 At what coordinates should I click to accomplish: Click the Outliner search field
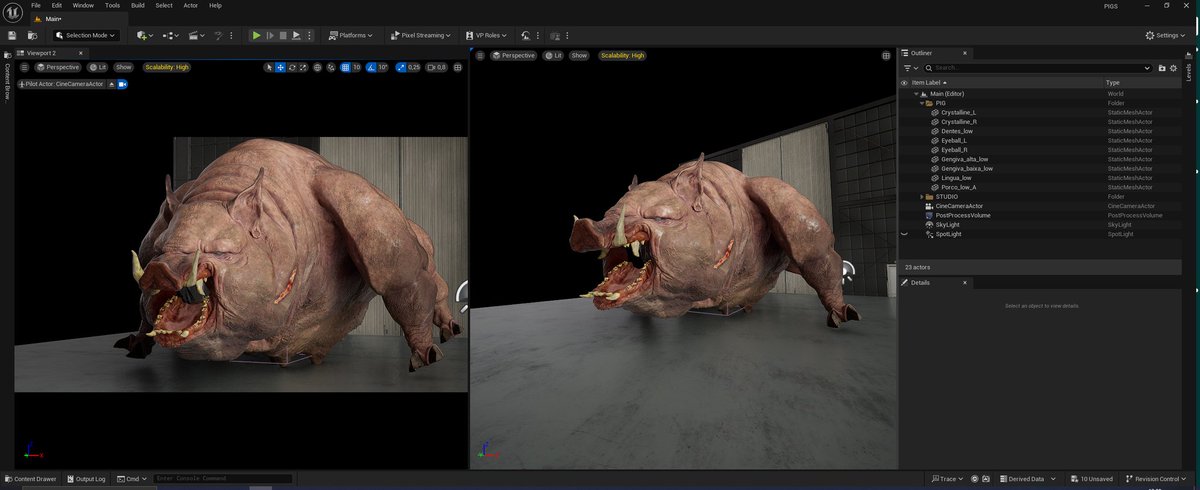tap(1038, 68)
